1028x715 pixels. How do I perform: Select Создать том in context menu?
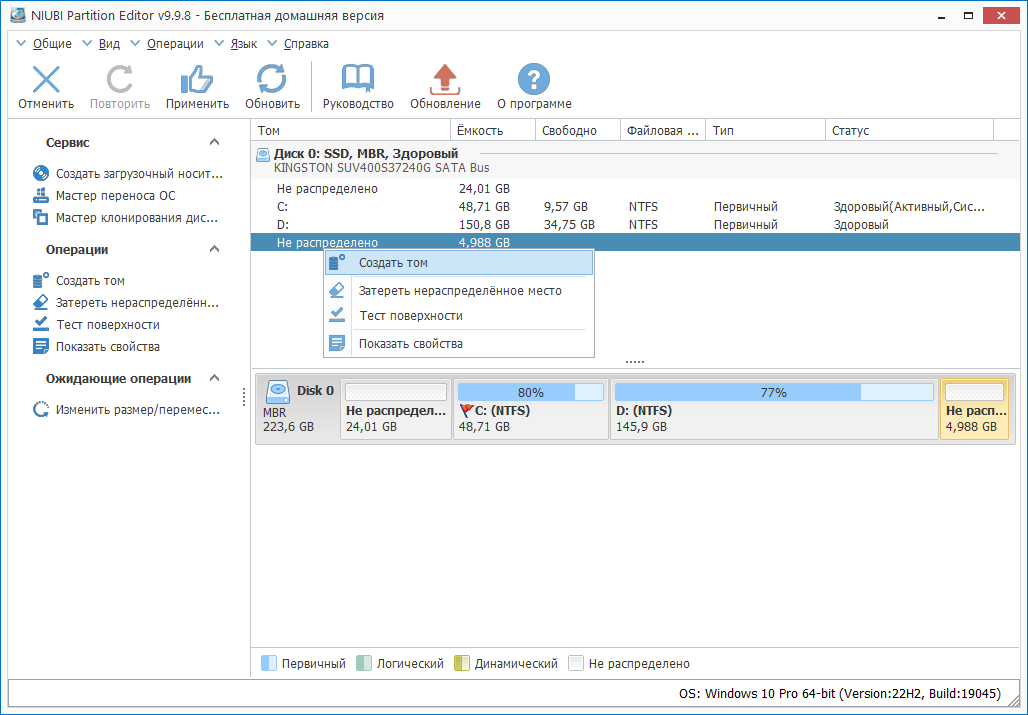pyautogui.click(x=393, y=263)
